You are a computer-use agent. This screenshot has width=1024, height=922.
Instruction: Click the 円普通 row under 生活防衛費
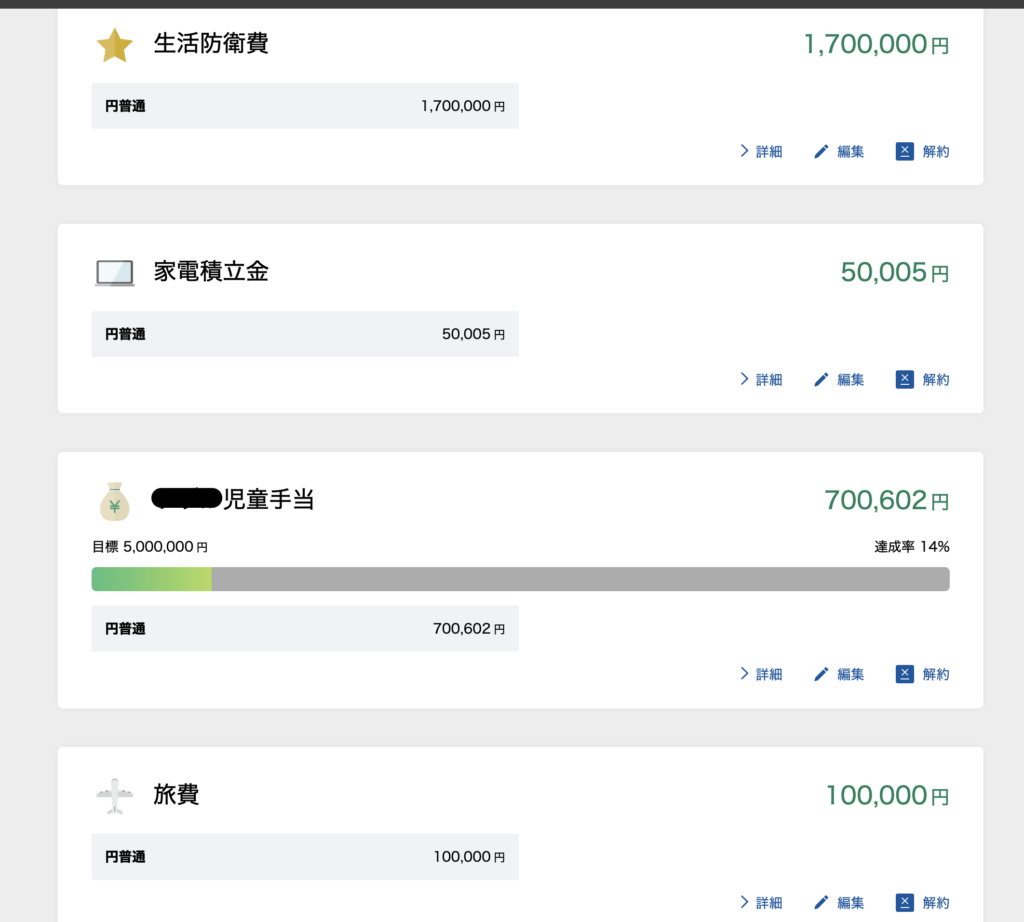coord(305,106)
